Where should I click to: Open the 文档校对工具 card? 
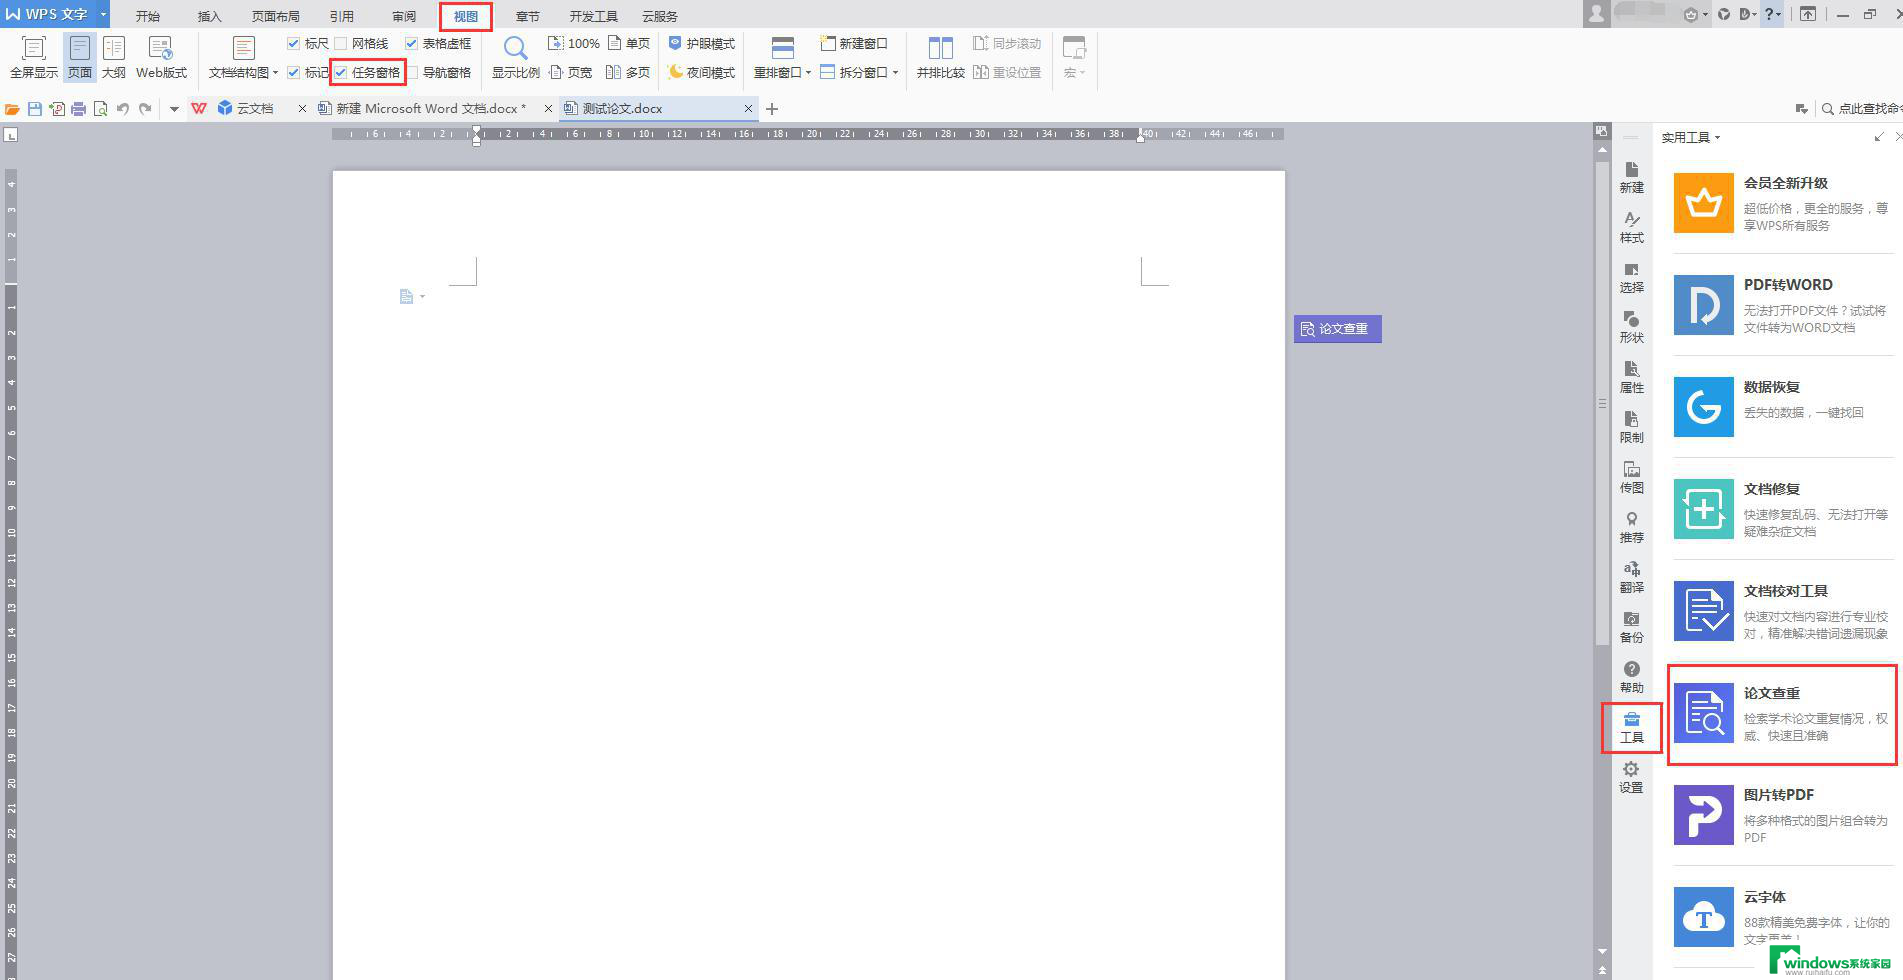[1784, 610]
